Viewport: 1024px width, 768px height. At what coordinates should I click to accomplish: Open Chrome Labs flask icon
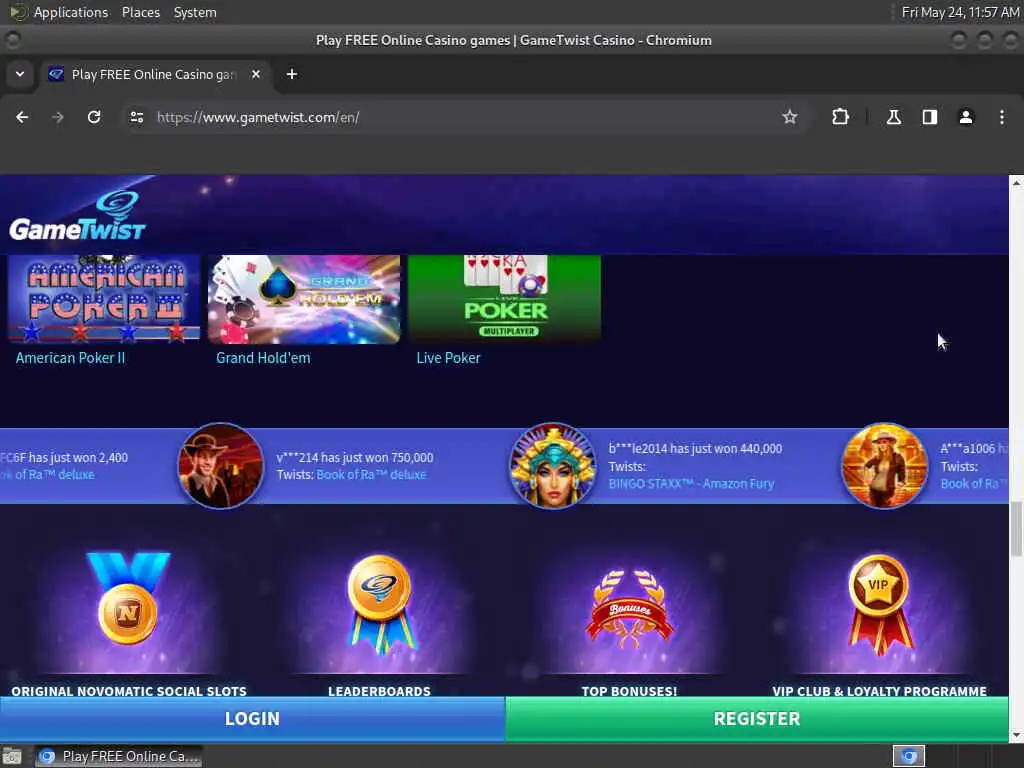(x=893, y=117)
